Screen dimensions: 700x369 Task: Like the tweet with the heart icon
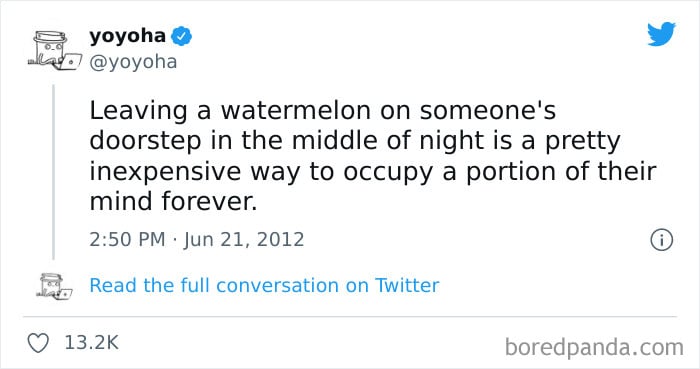pyautogui.click(x=38, y=343)
